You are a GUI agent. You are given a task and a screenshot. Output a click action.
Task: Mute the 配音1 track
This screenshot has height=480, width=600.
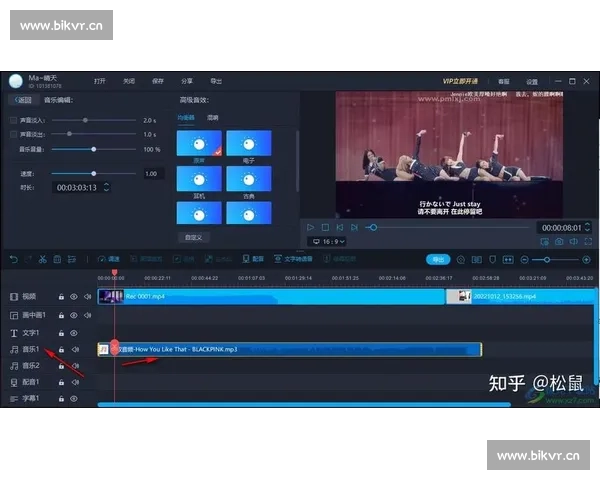click(x=75, y=382)
